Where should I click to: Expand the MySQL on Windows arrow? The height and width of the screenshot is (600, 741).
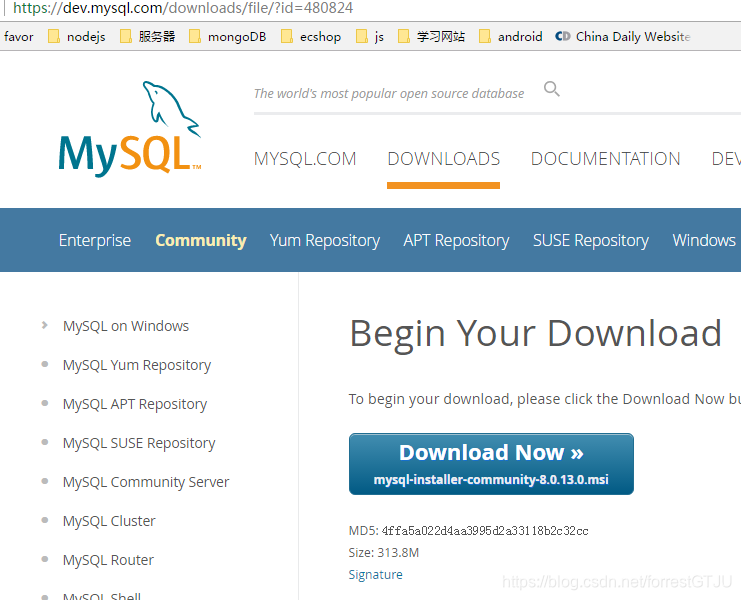click(x=44, y=325)
